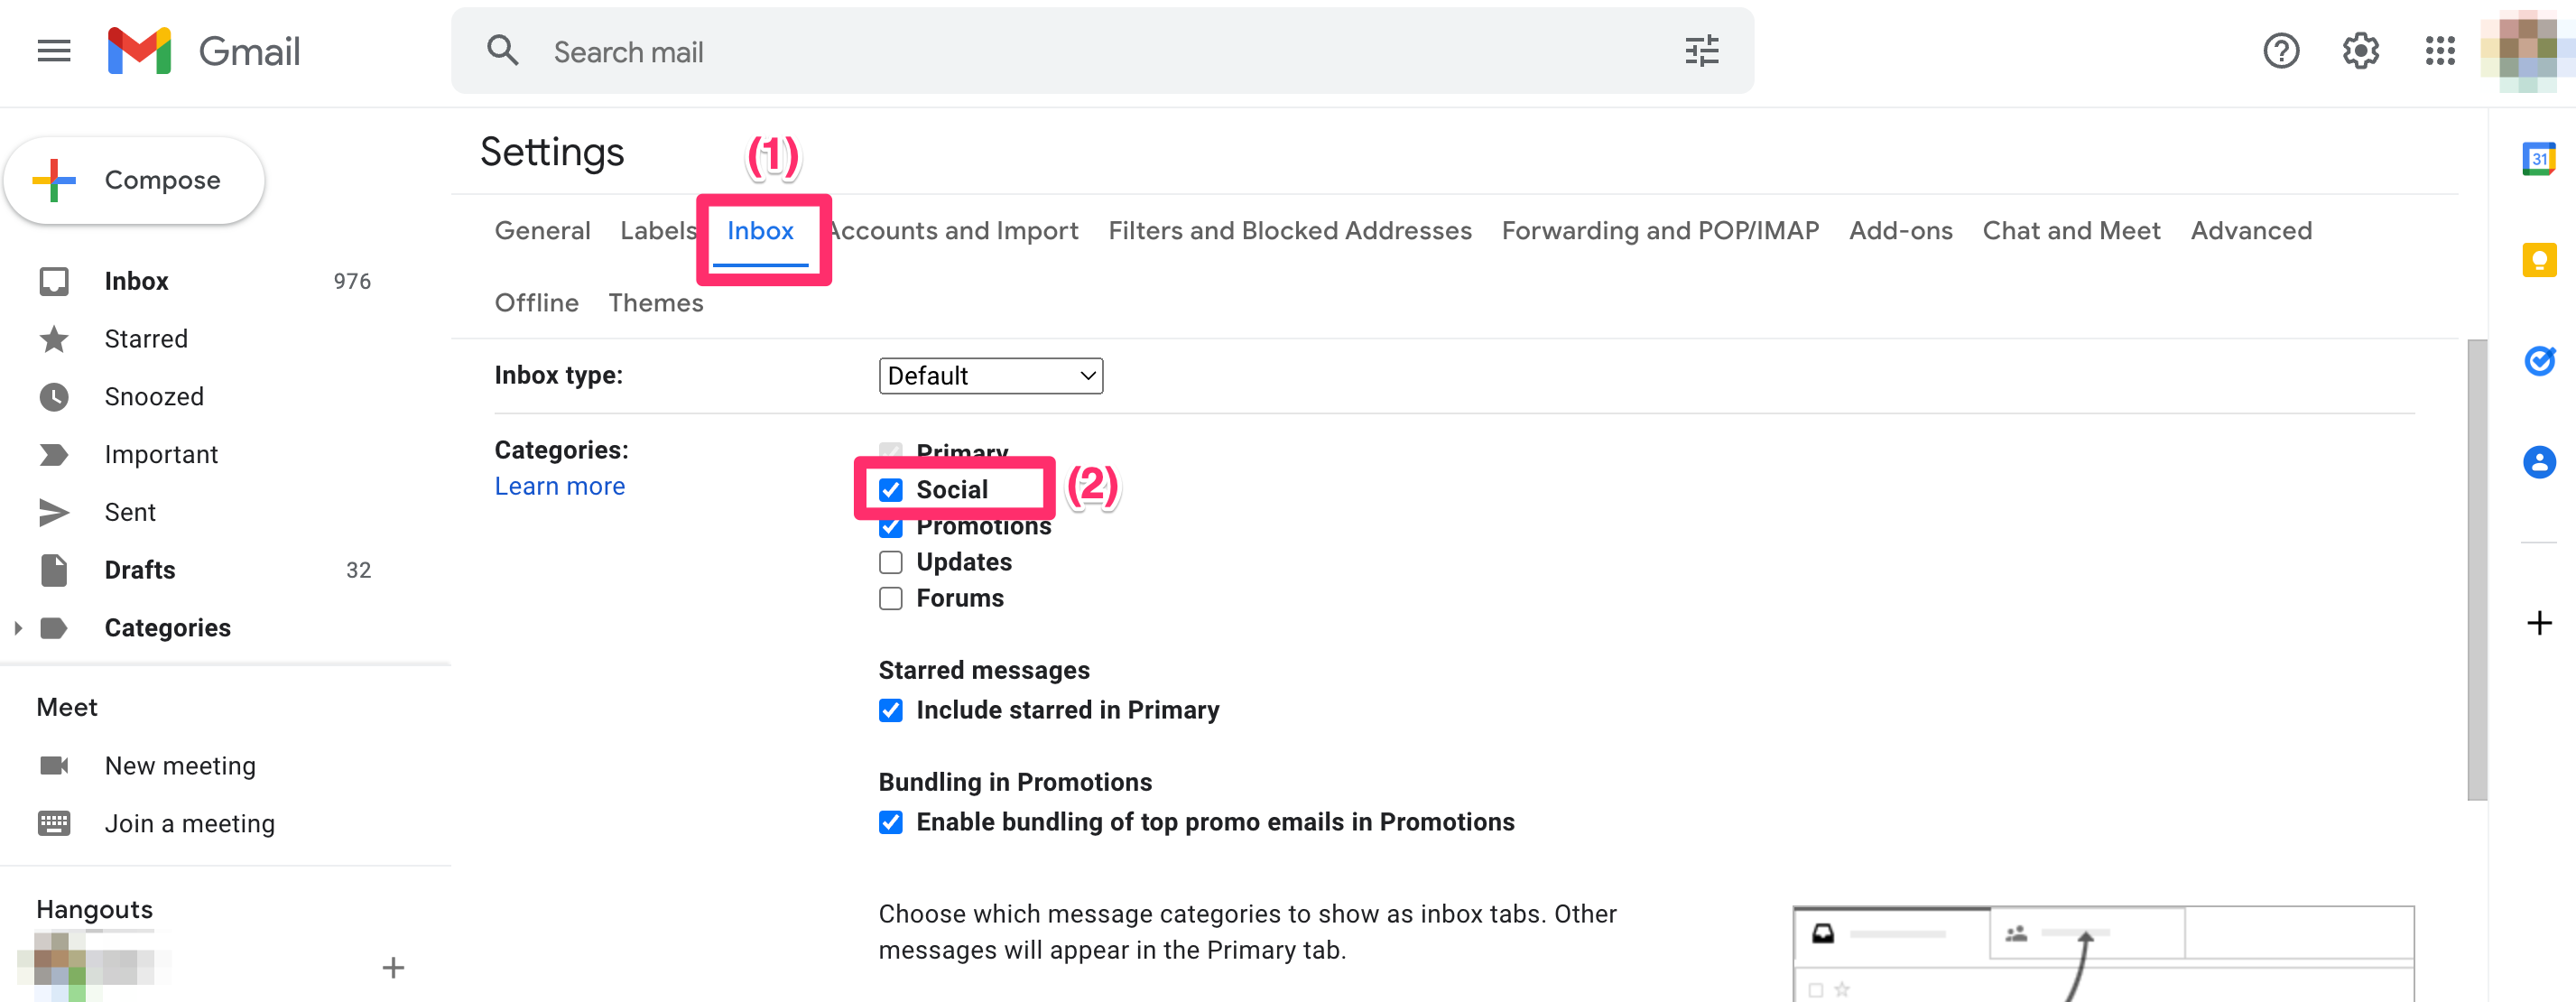The width and height of the screenshot is (2576, 1002).
Task: Open Google Contacts from the right sidebar
Action: click(x=2541, y=462)
